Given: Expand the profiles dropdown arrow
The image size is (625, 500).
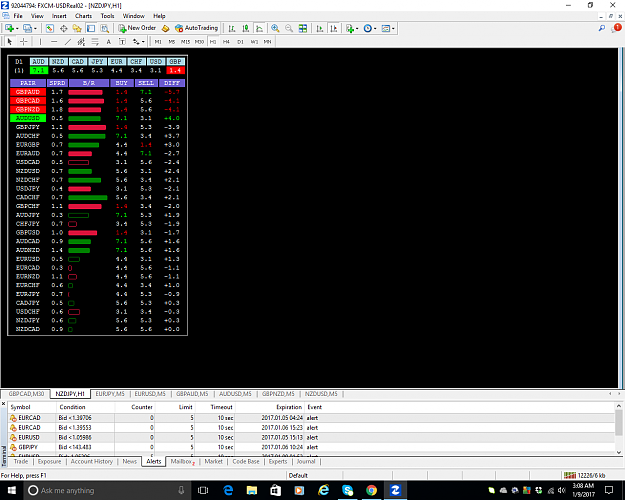Looking at the screenshot, I should coord(35,28).
